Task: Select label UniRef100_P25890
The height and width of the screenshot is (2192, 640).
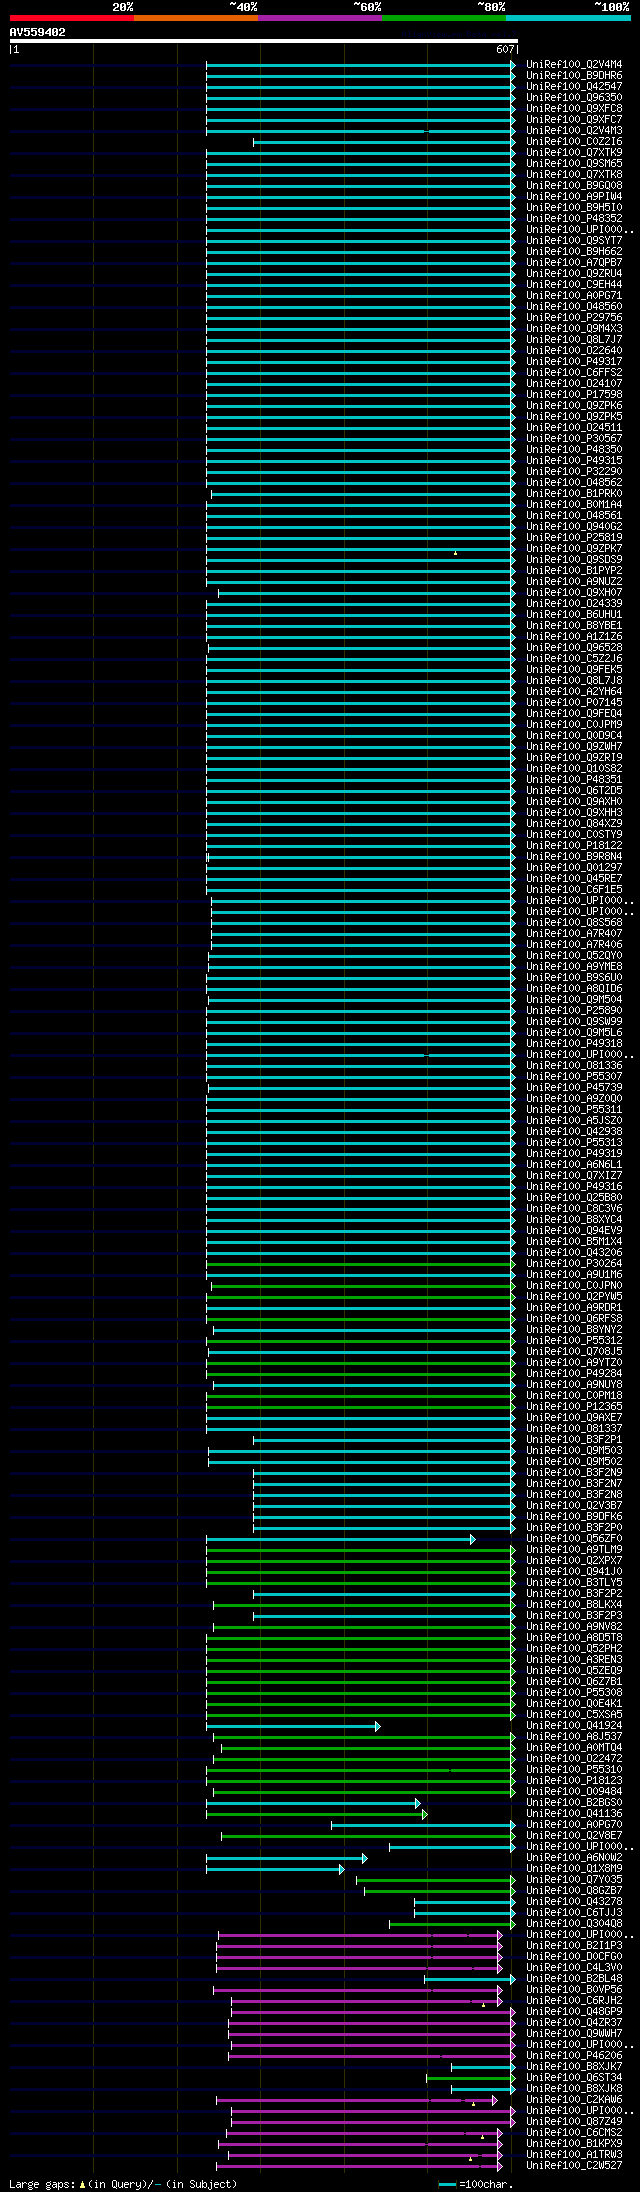Action: (574, 1010)
